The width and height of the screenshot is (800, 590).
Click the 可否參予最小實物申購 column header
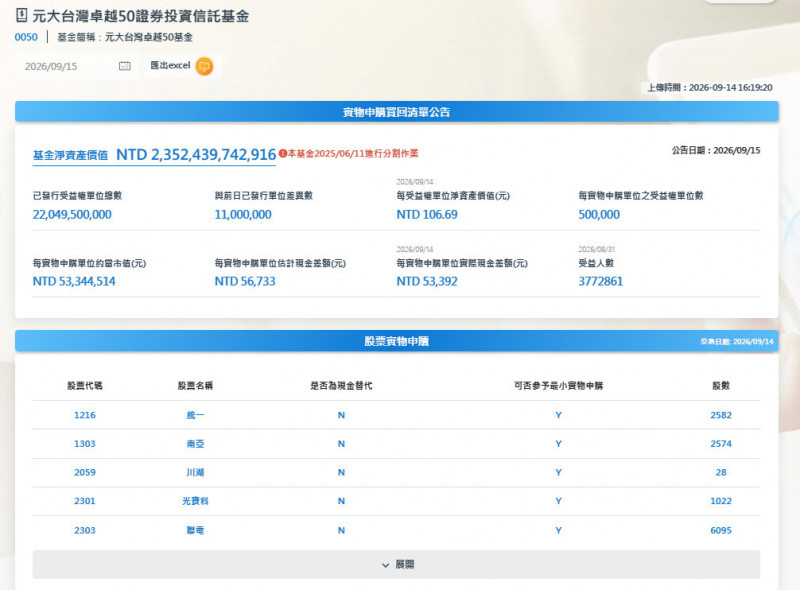click(x=559, y=385)
